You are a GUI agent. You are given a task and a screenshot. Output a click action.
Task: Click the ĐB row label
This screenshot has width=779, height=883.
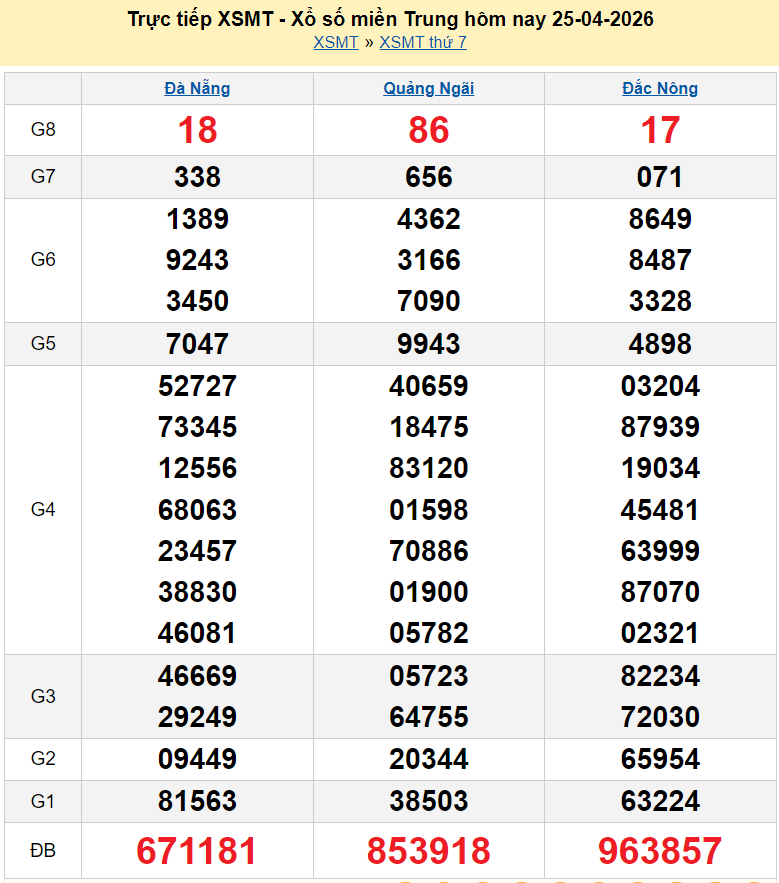[43, 851]
